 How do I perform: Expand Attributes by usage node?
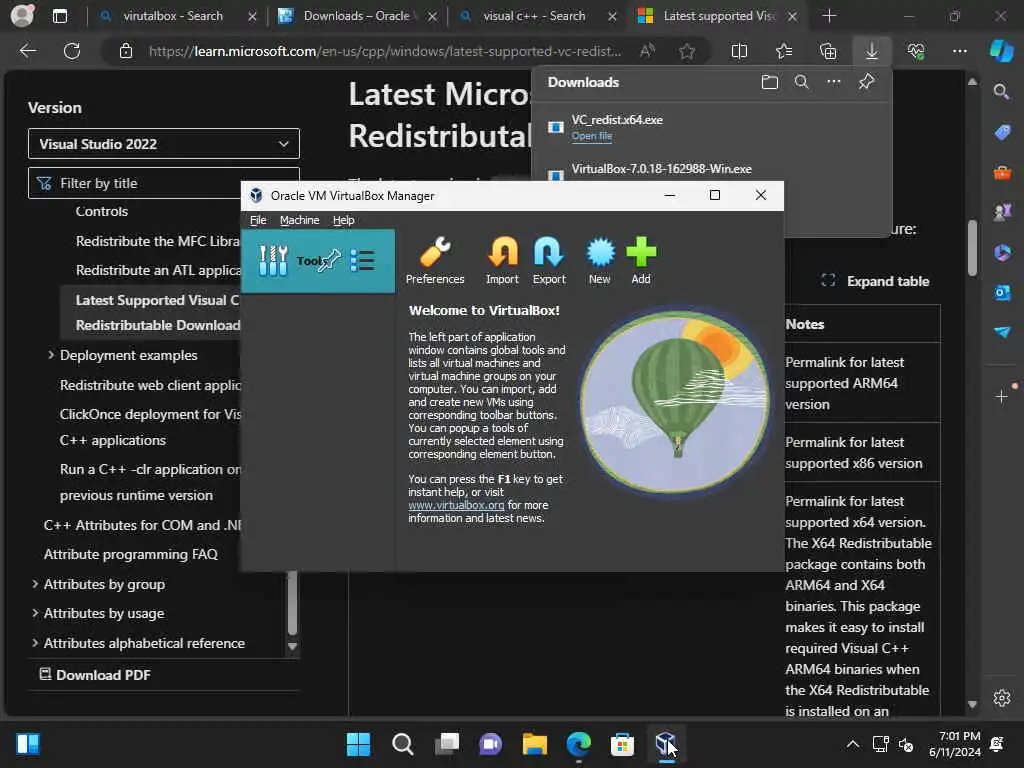(35, 613)
